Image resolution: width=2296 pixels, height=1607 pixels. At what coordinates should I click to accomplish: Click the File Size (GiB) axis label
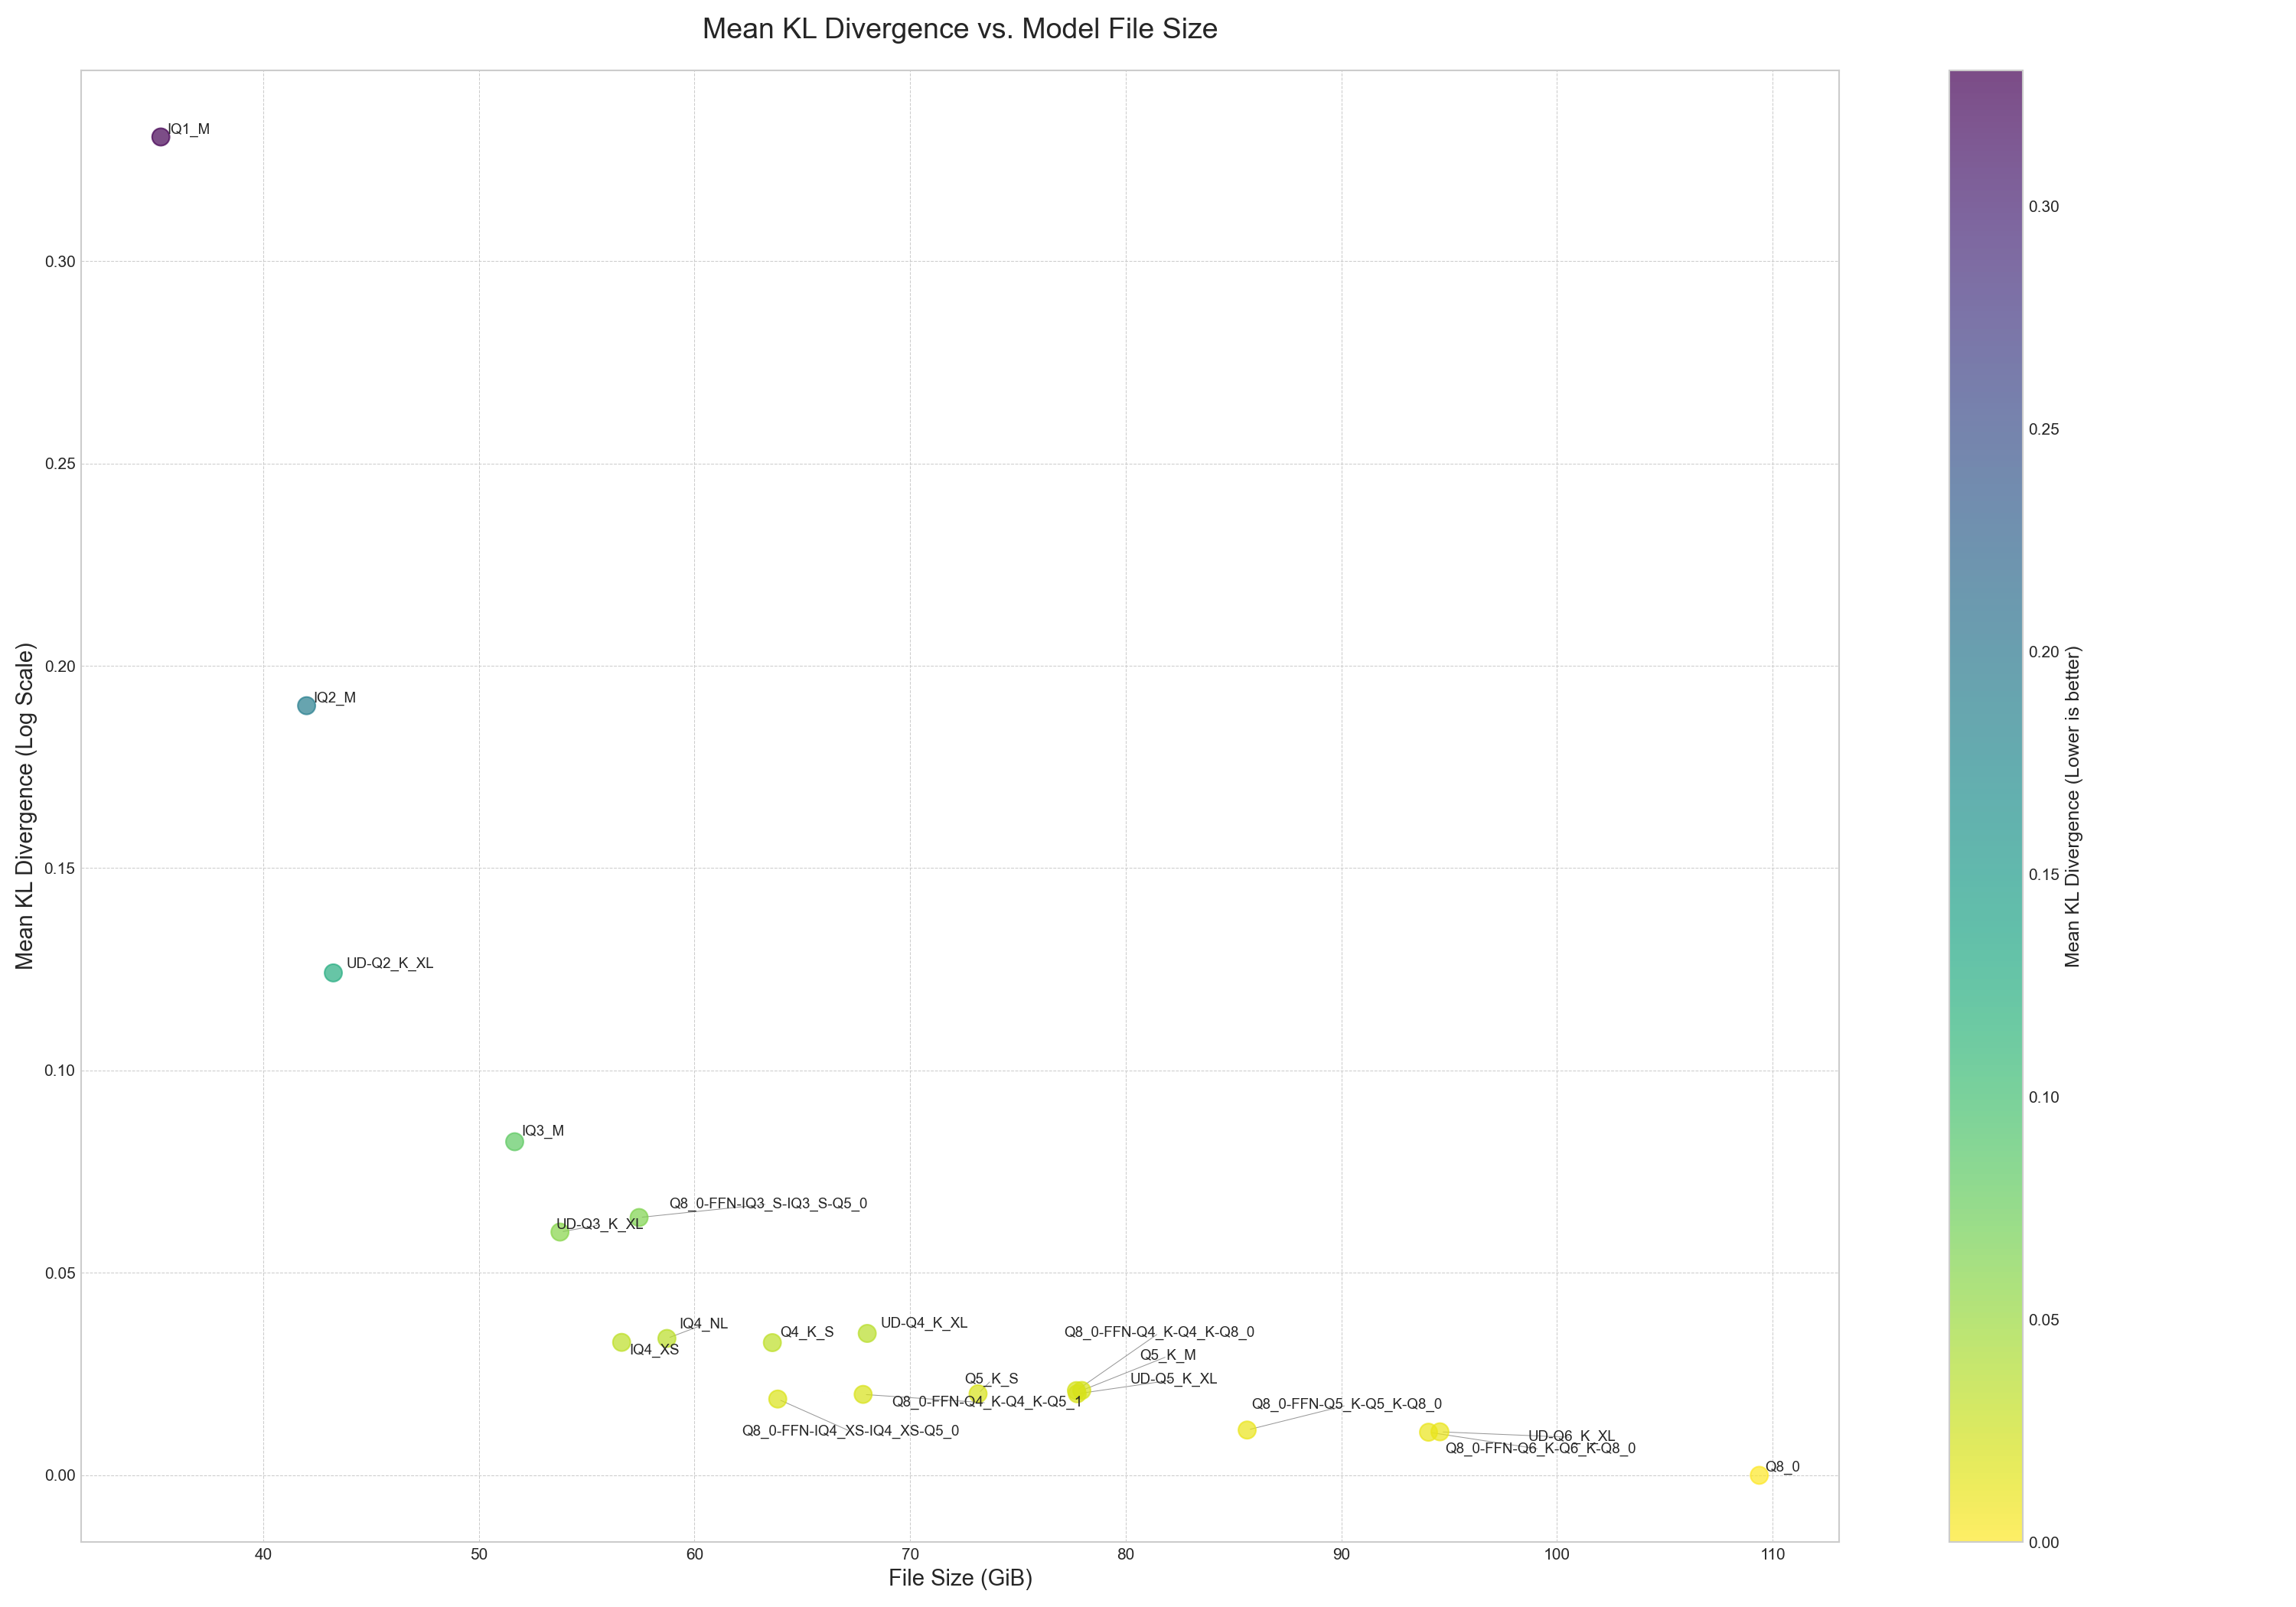(x=960, y=1578)
